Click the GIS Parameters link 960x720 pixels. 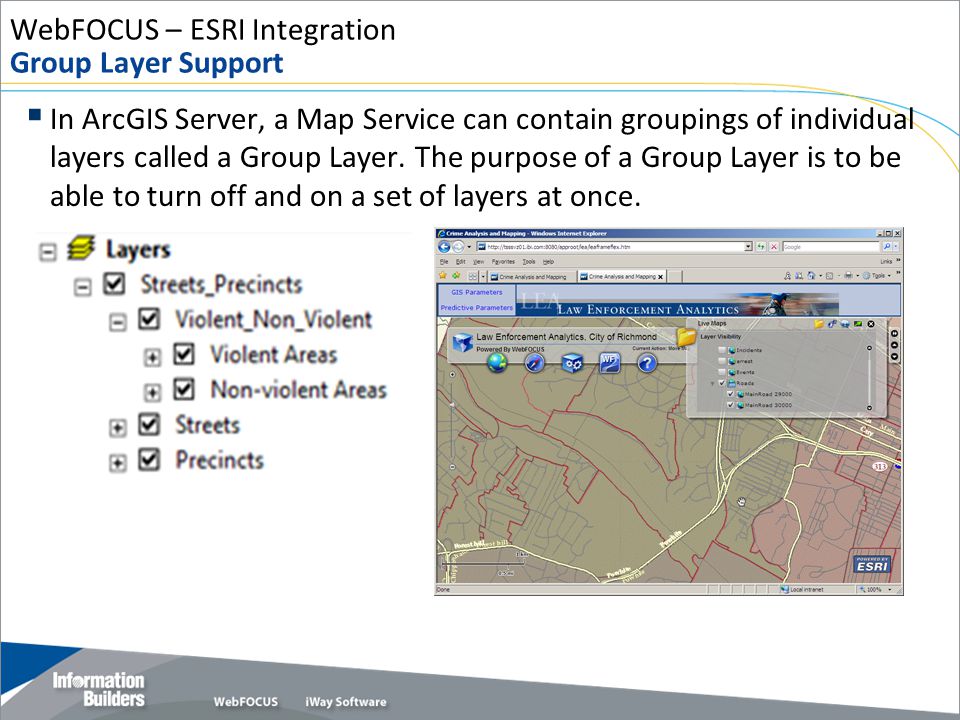pyautogui.click(x=476, y=293)
